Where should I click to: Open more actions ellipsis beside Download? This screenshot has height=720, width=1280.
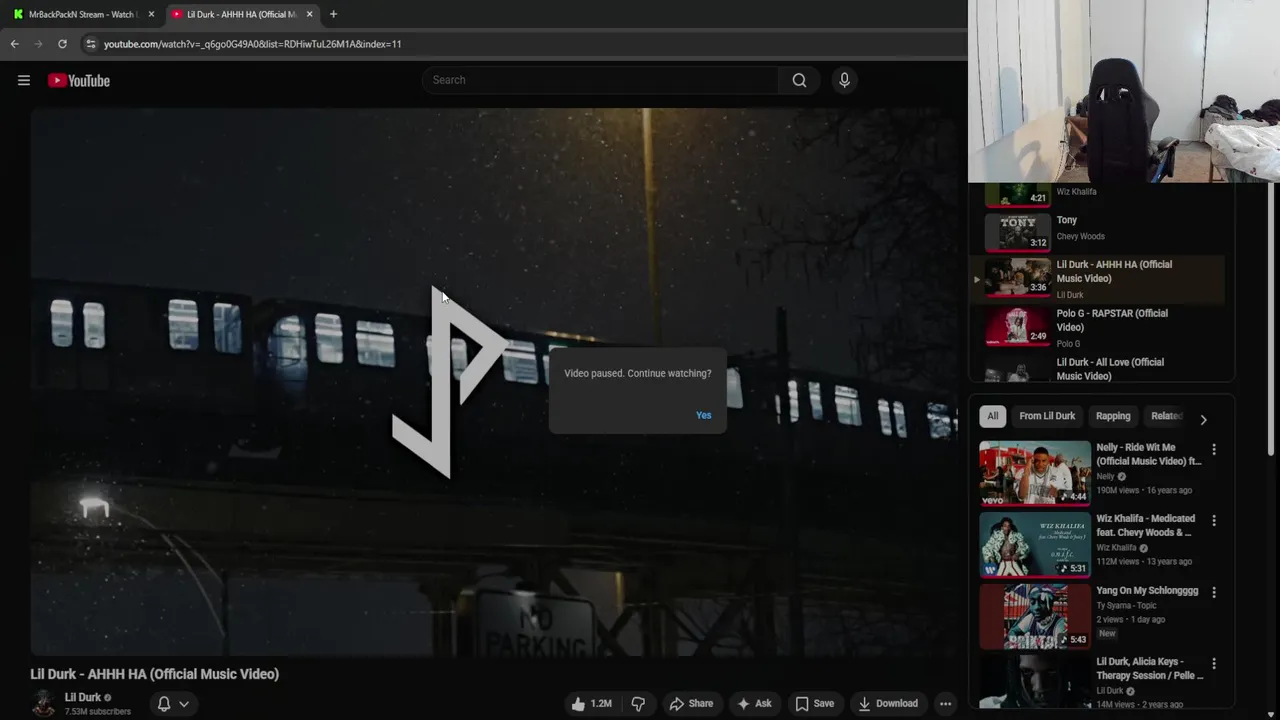pos(945,704)
